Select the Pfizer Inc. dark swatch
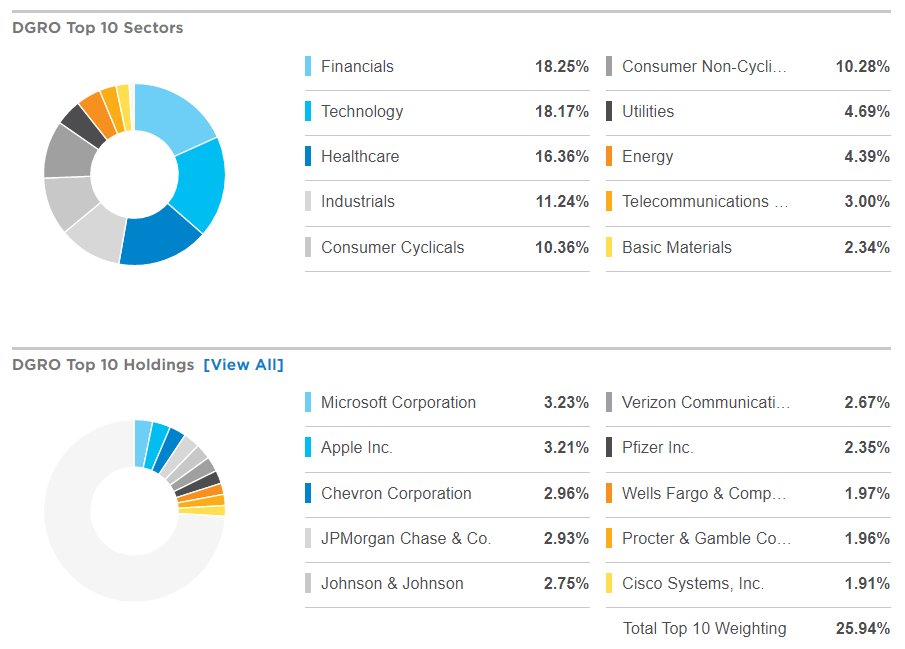The height and width of the screenshot is (649, 905). 609,448
